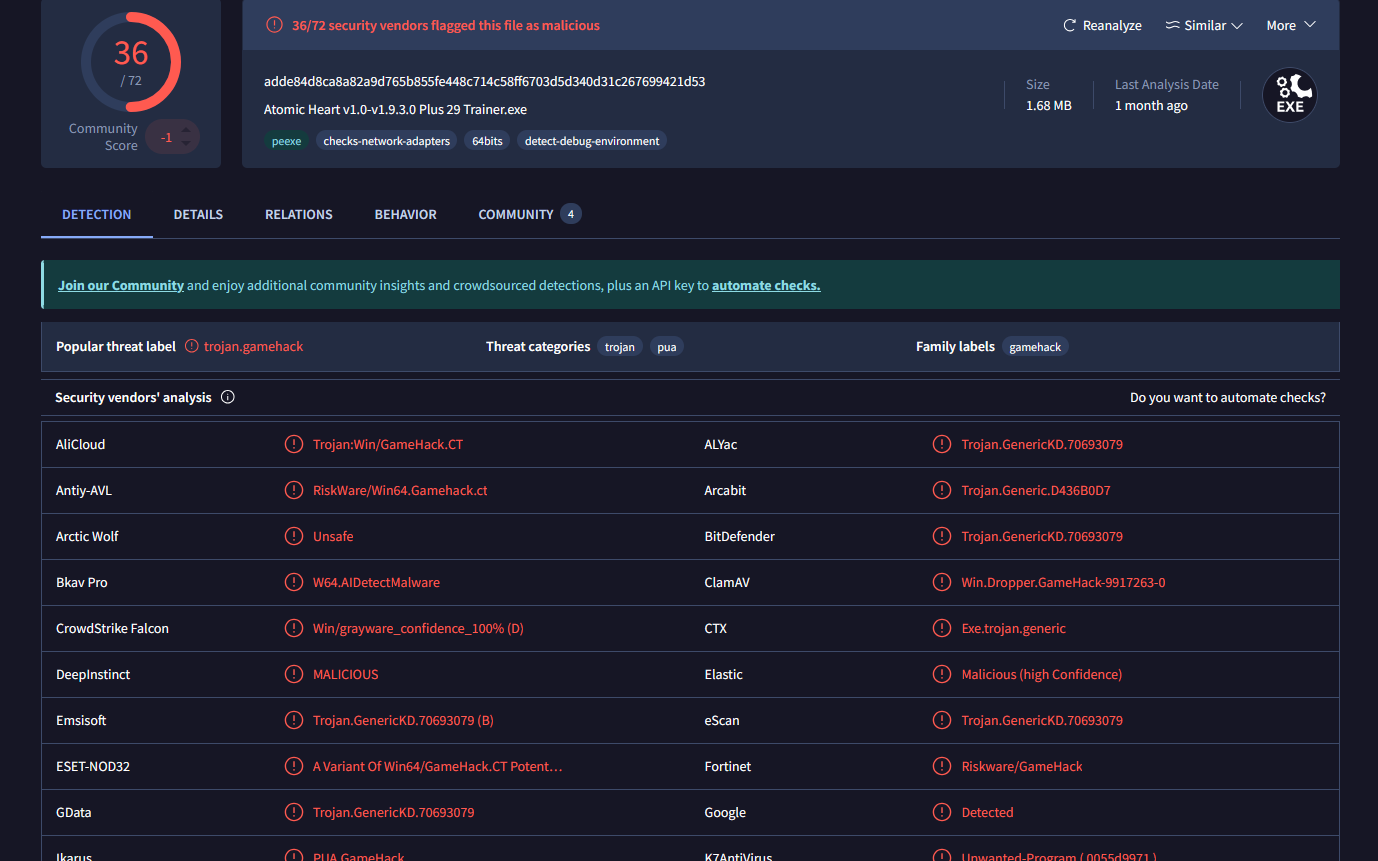
Task: Click the info icon beside Security vendors' analysis
Action: (228, 398)
